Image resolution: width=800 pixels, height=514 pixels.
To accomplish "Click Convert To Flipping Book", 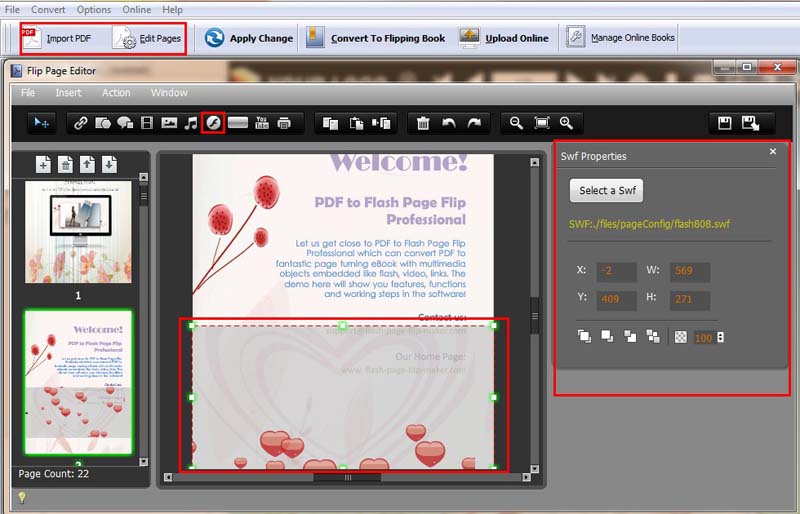I will click(375, 38).
